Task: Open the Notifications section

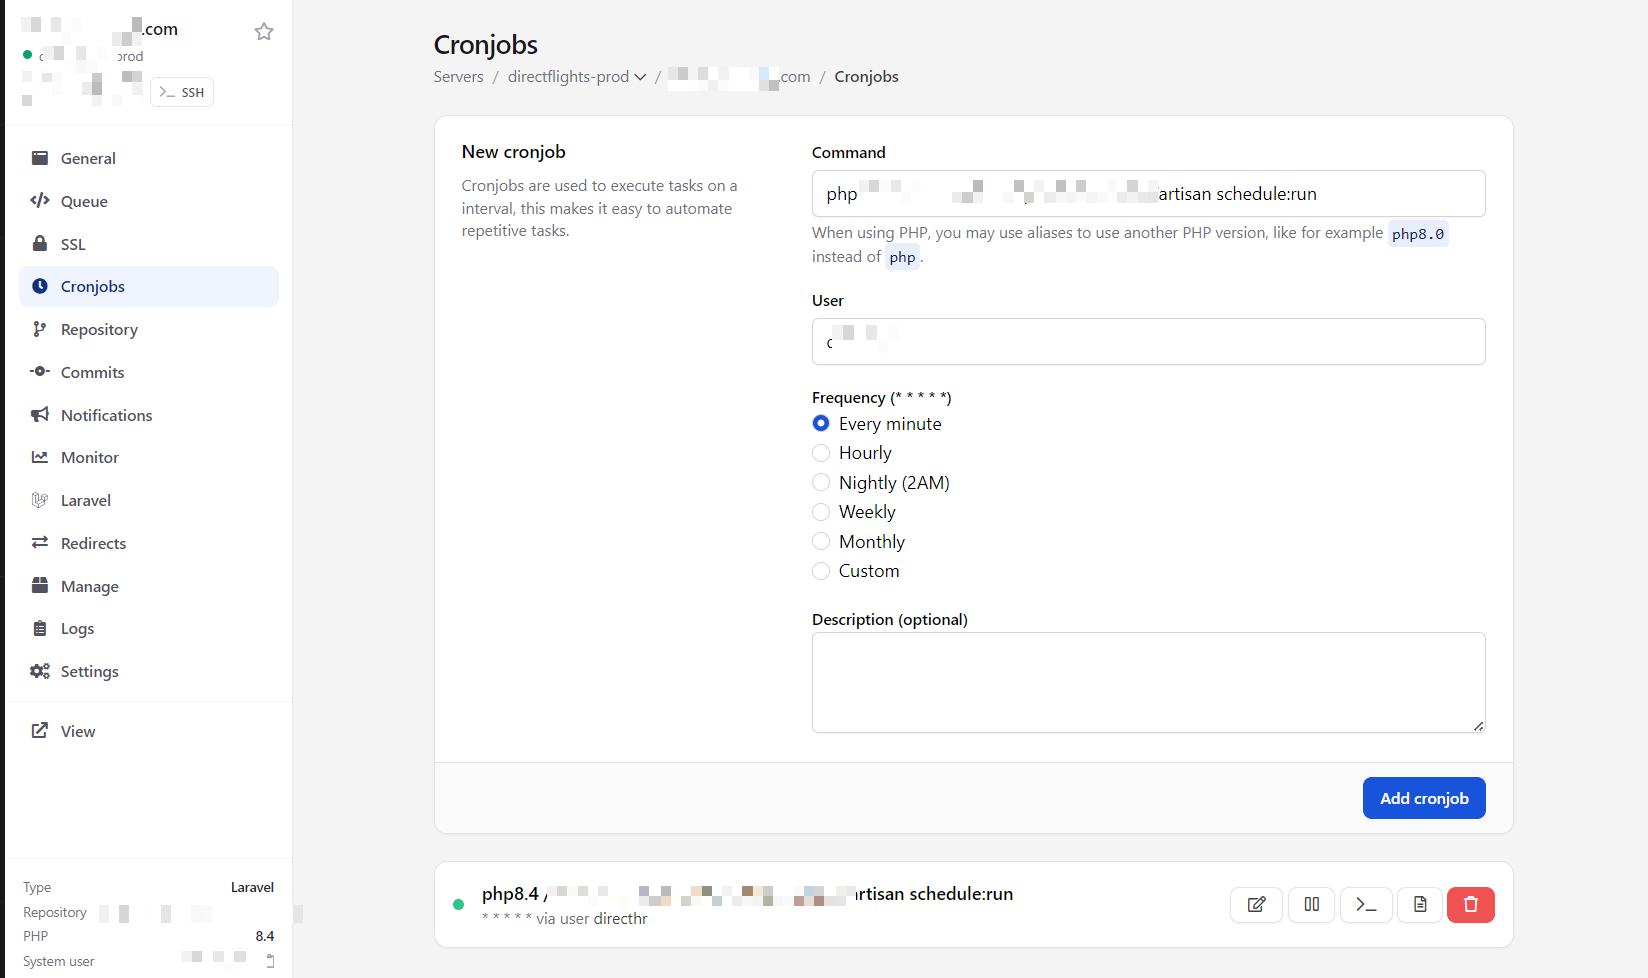Action: (149, 415)
